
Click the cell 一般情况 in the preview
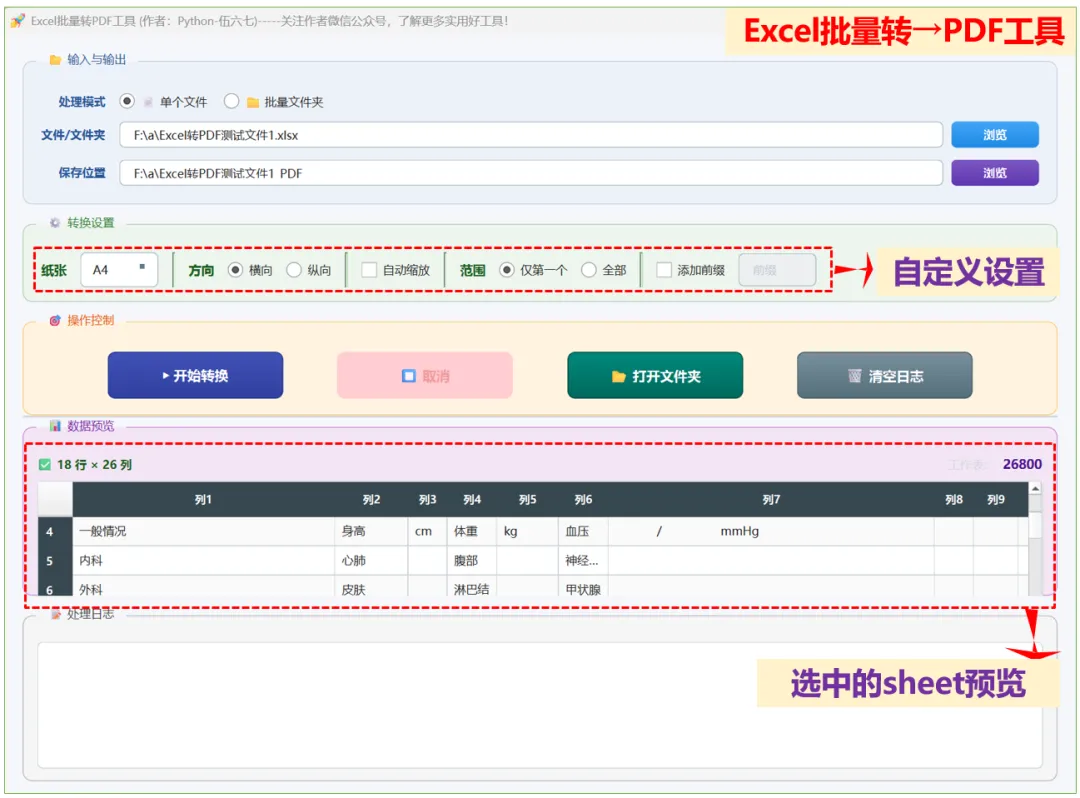click(x=203, y=532)
